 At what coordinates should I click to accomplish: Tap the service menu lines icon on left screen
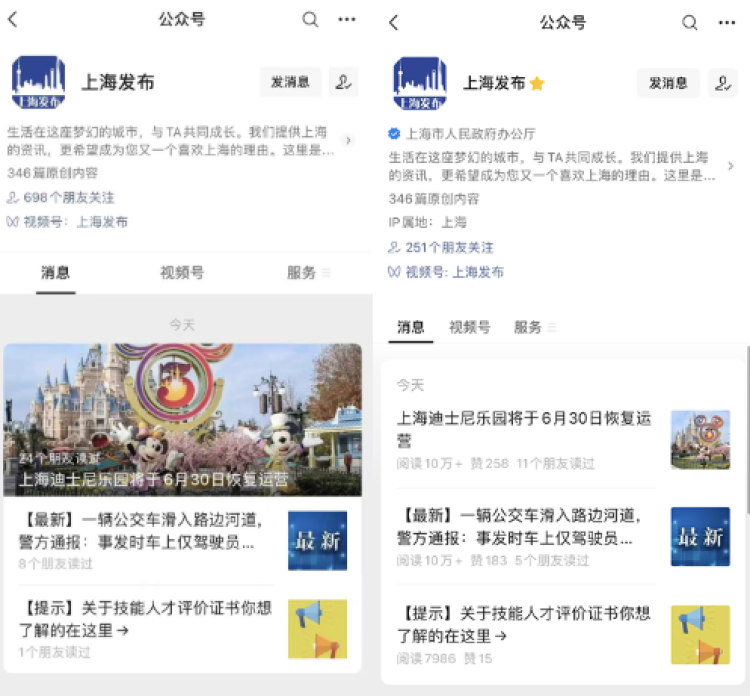pyautogui.click(x=326, y=273)
